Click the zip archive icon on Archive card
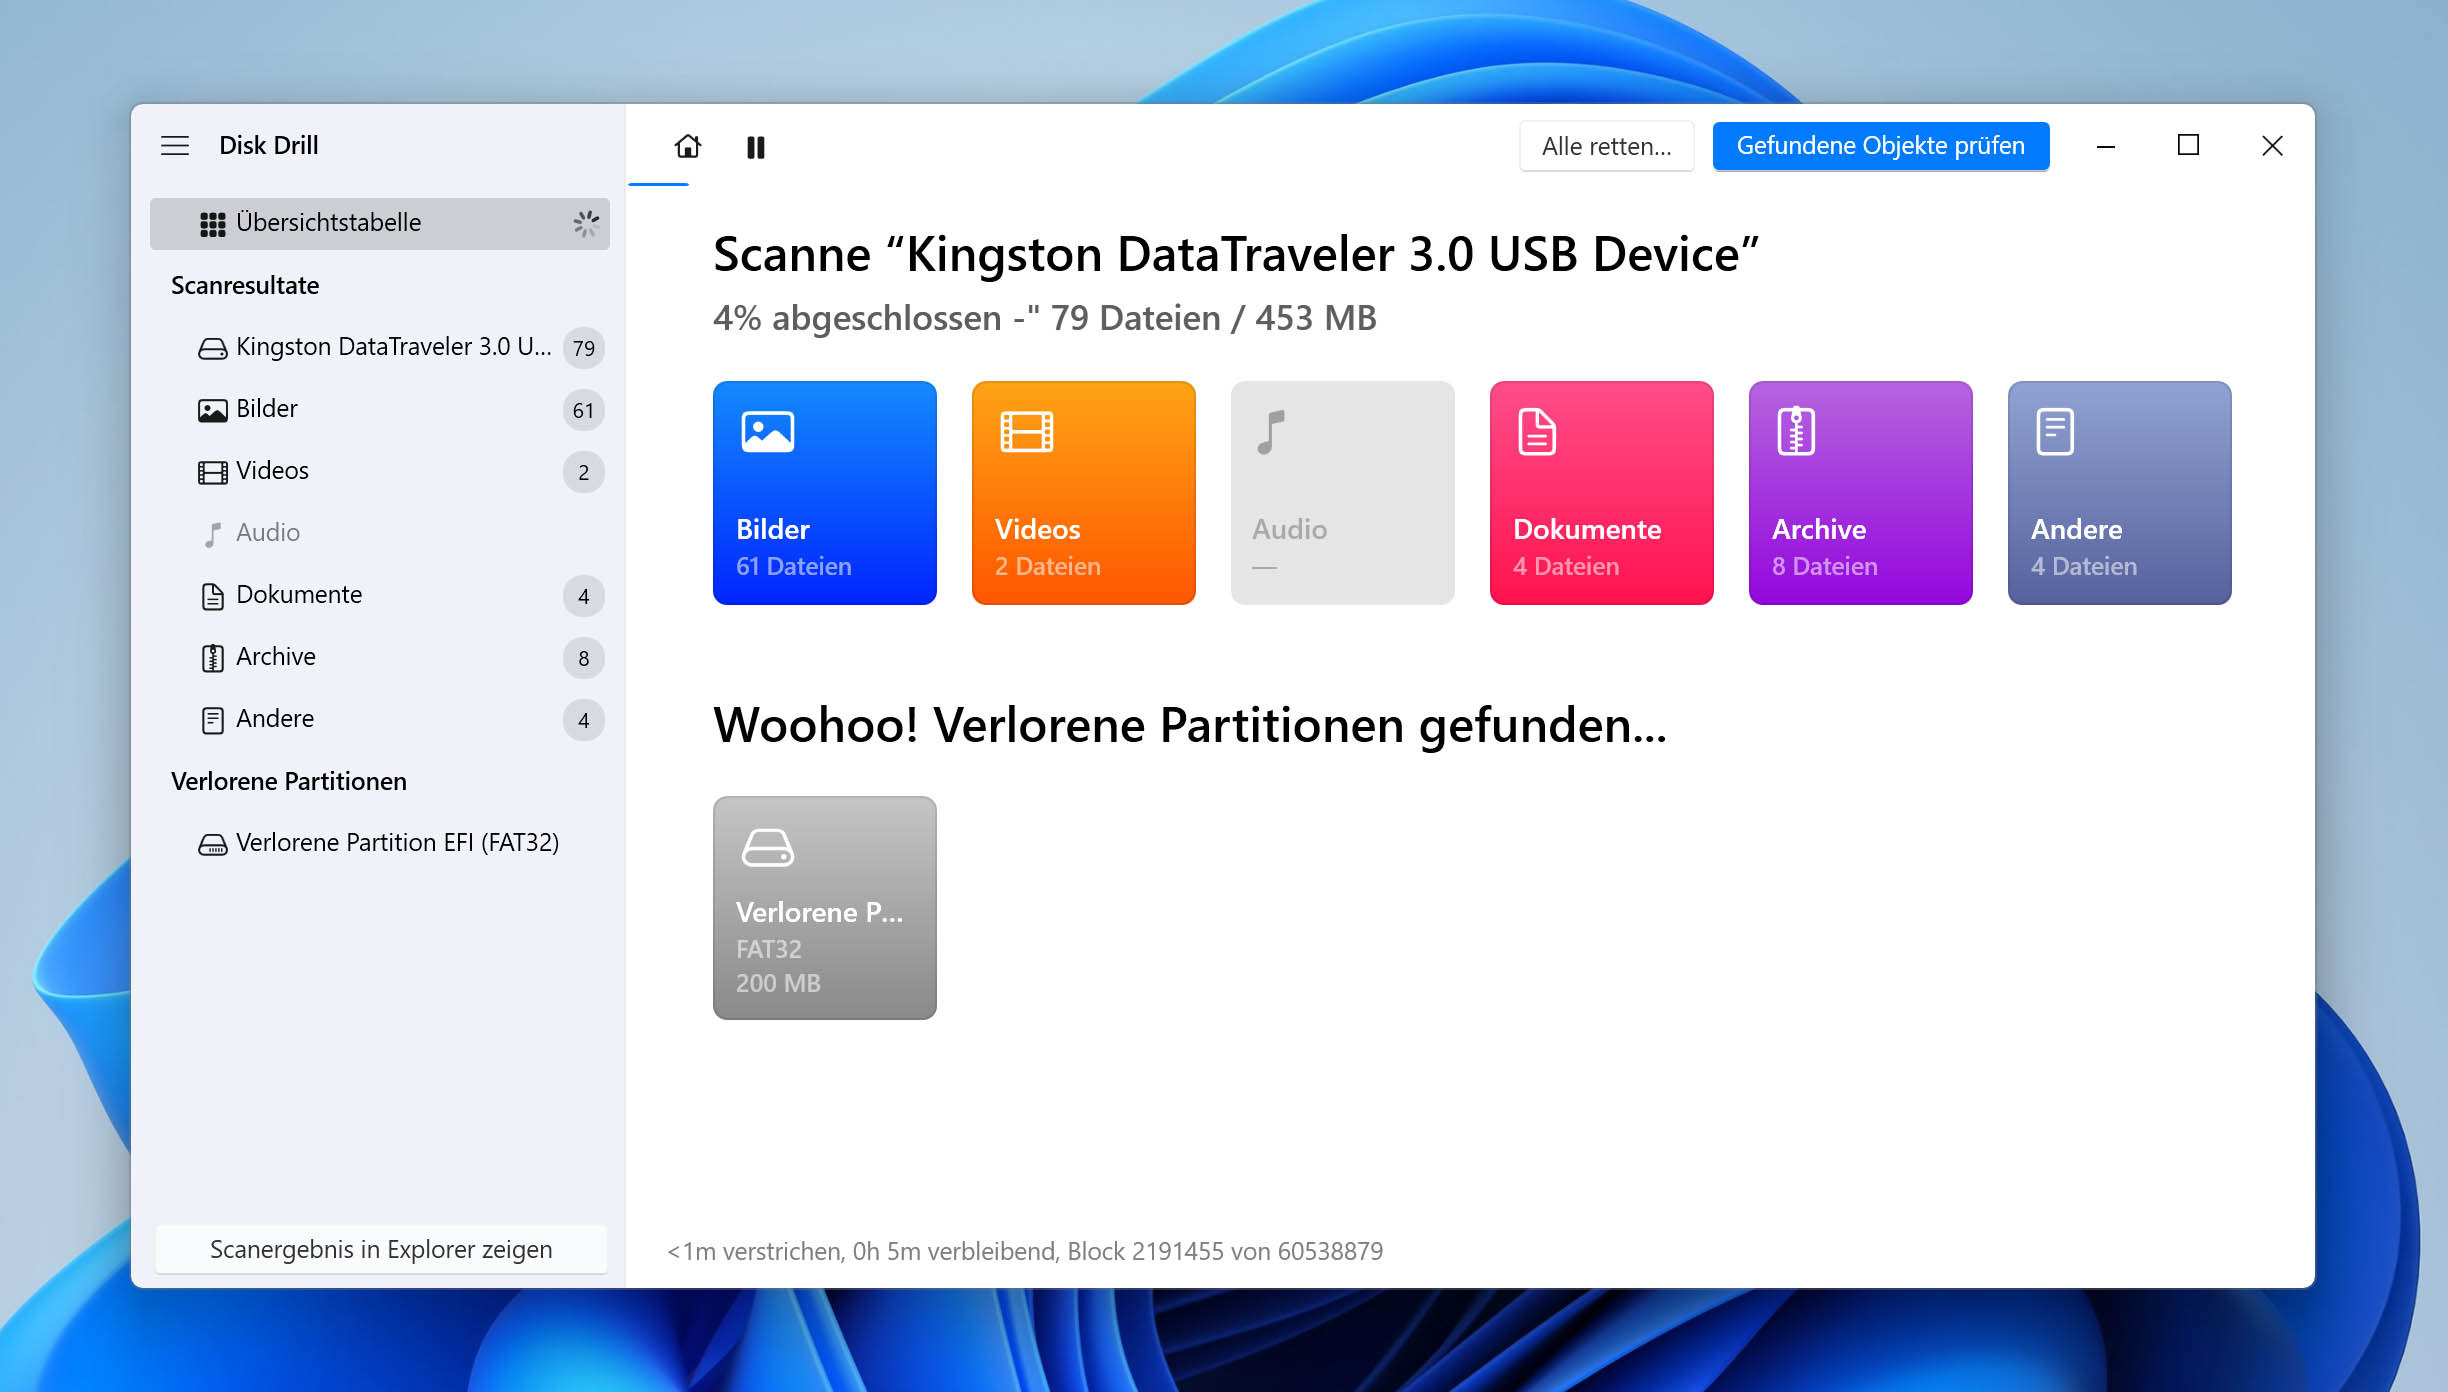This screenshot has height=1392, width=2448. click(x=1796, y=431)
